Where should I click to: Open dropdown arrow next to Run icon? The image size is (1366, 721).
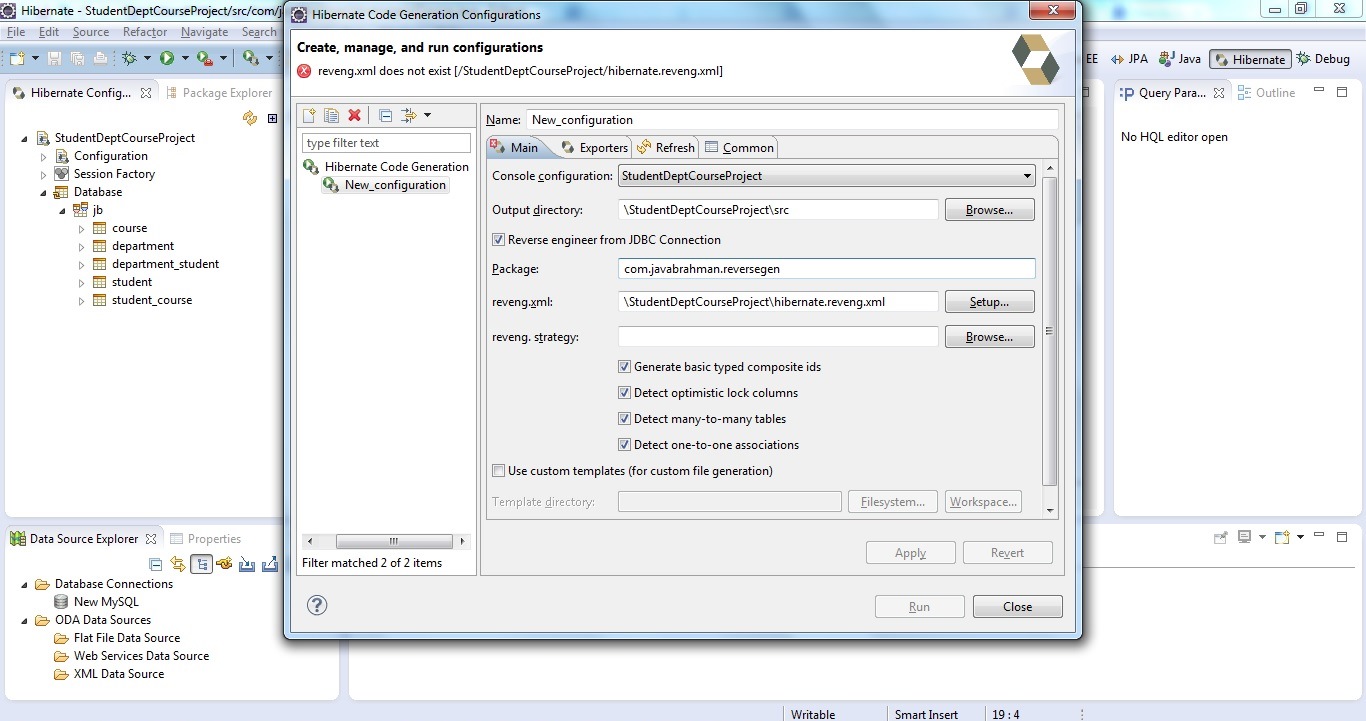coord(184,59)
